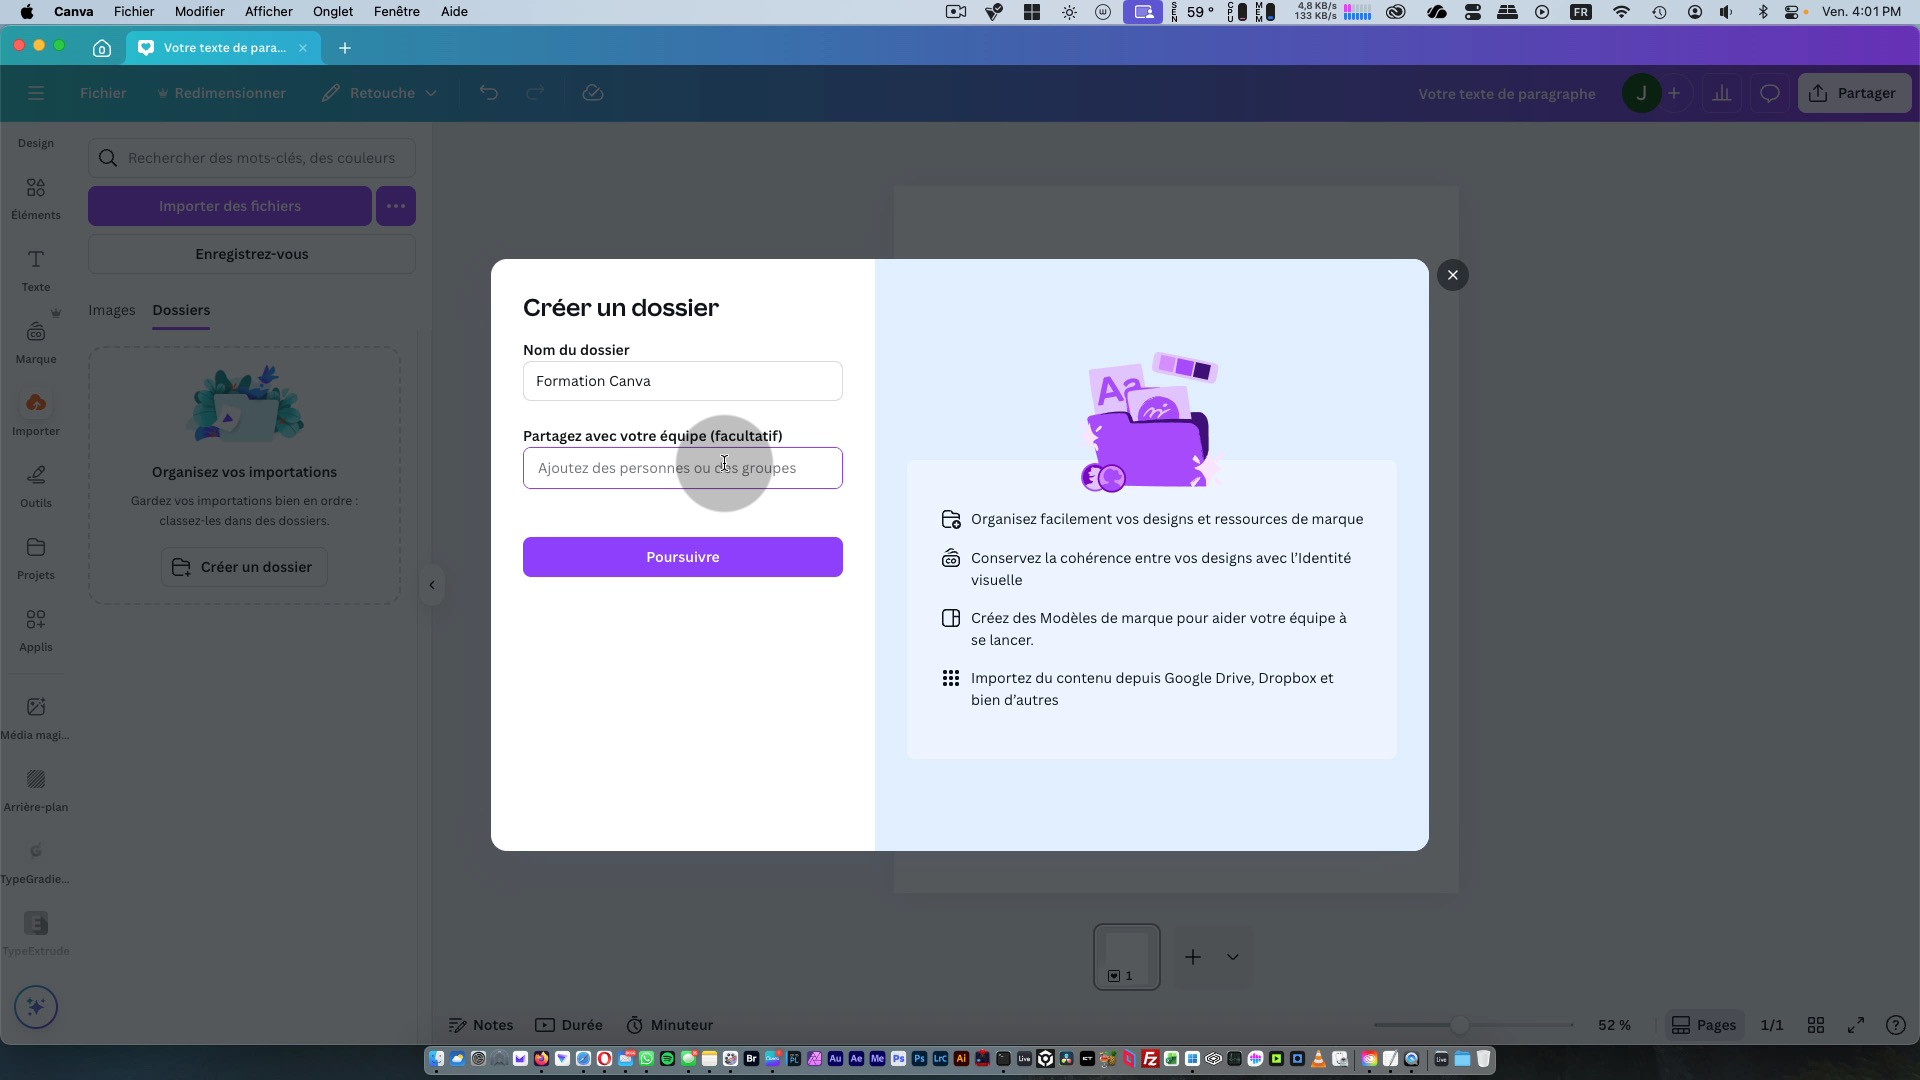This screenshot has width=1920, height=1080.
Task: Expand the add page options chevron
Action: [x=1232, y=957]
